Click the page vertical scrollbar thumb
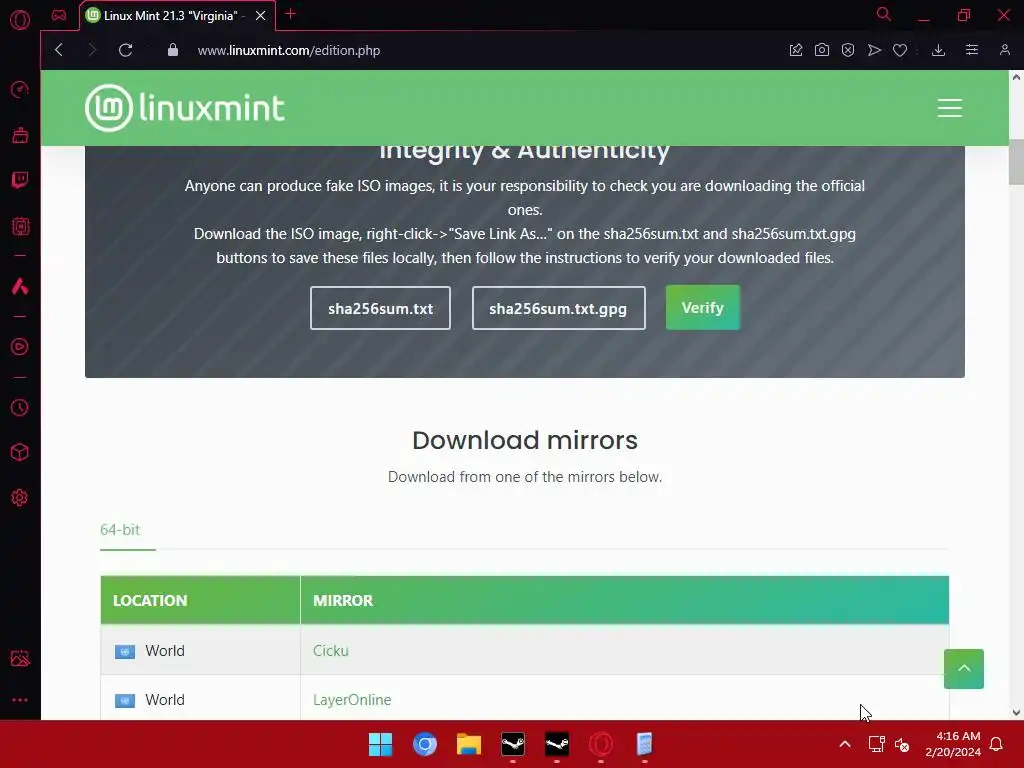The height and width of the screenshot is (768, 1024). 1016,162
